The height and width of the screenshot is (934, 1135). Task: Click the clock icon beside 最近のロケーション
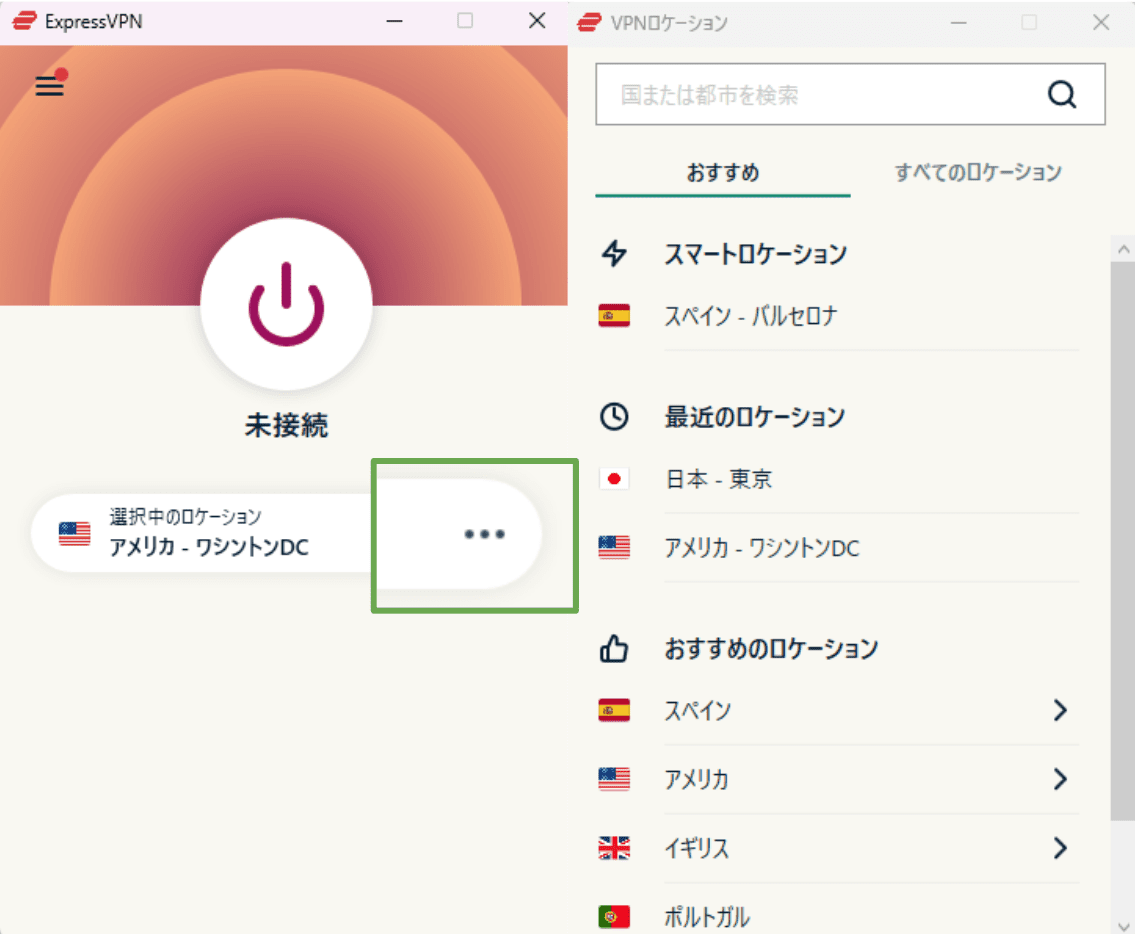[614, 417]
